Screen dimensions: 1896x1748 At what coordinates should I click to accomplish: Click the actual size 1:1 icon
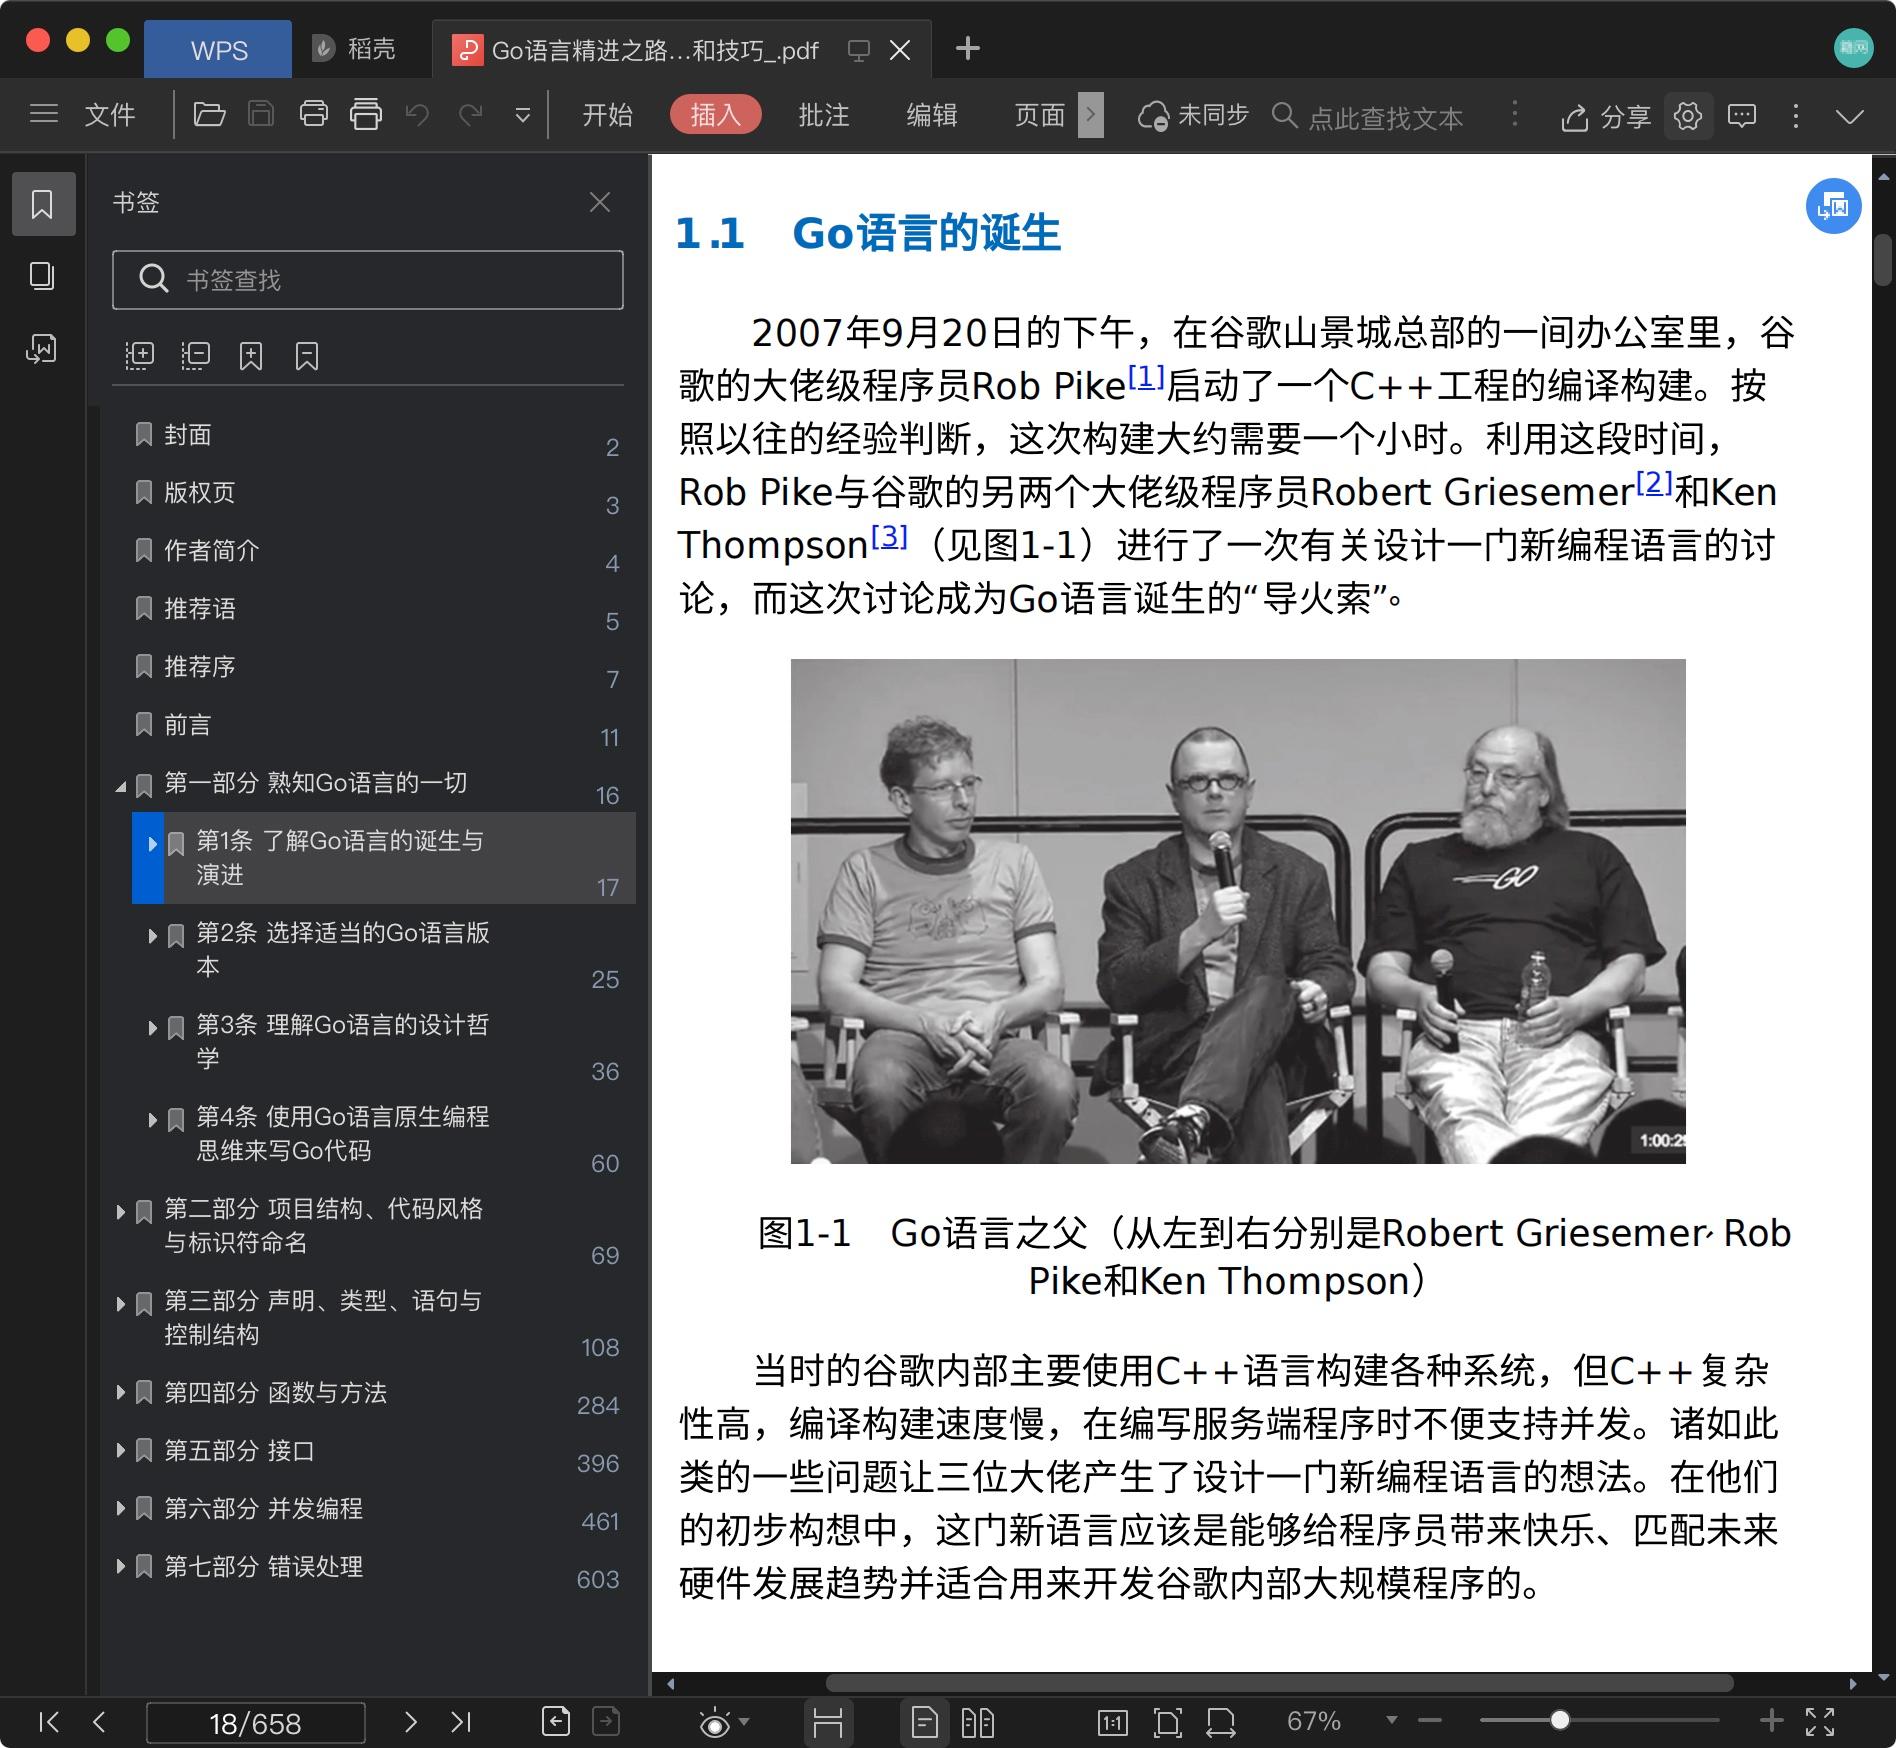coord(1112,1722)
